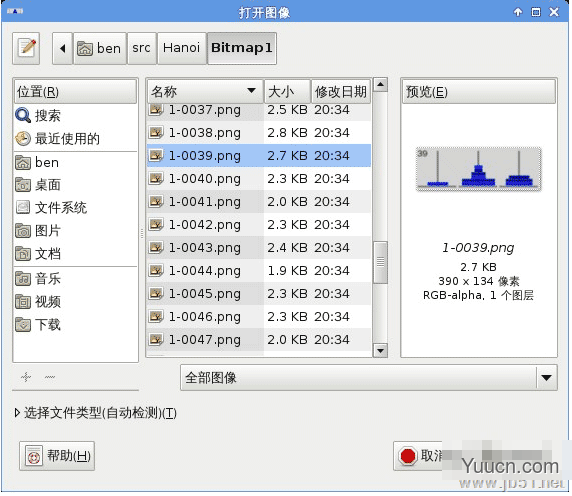Select file 1-0047.png

(259, 340)
